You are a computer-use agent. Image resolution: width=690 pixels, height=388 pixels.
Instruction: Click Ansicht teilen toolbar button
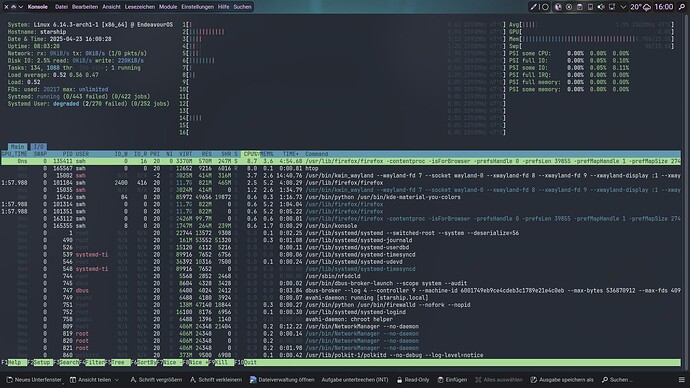coord(90,380)
